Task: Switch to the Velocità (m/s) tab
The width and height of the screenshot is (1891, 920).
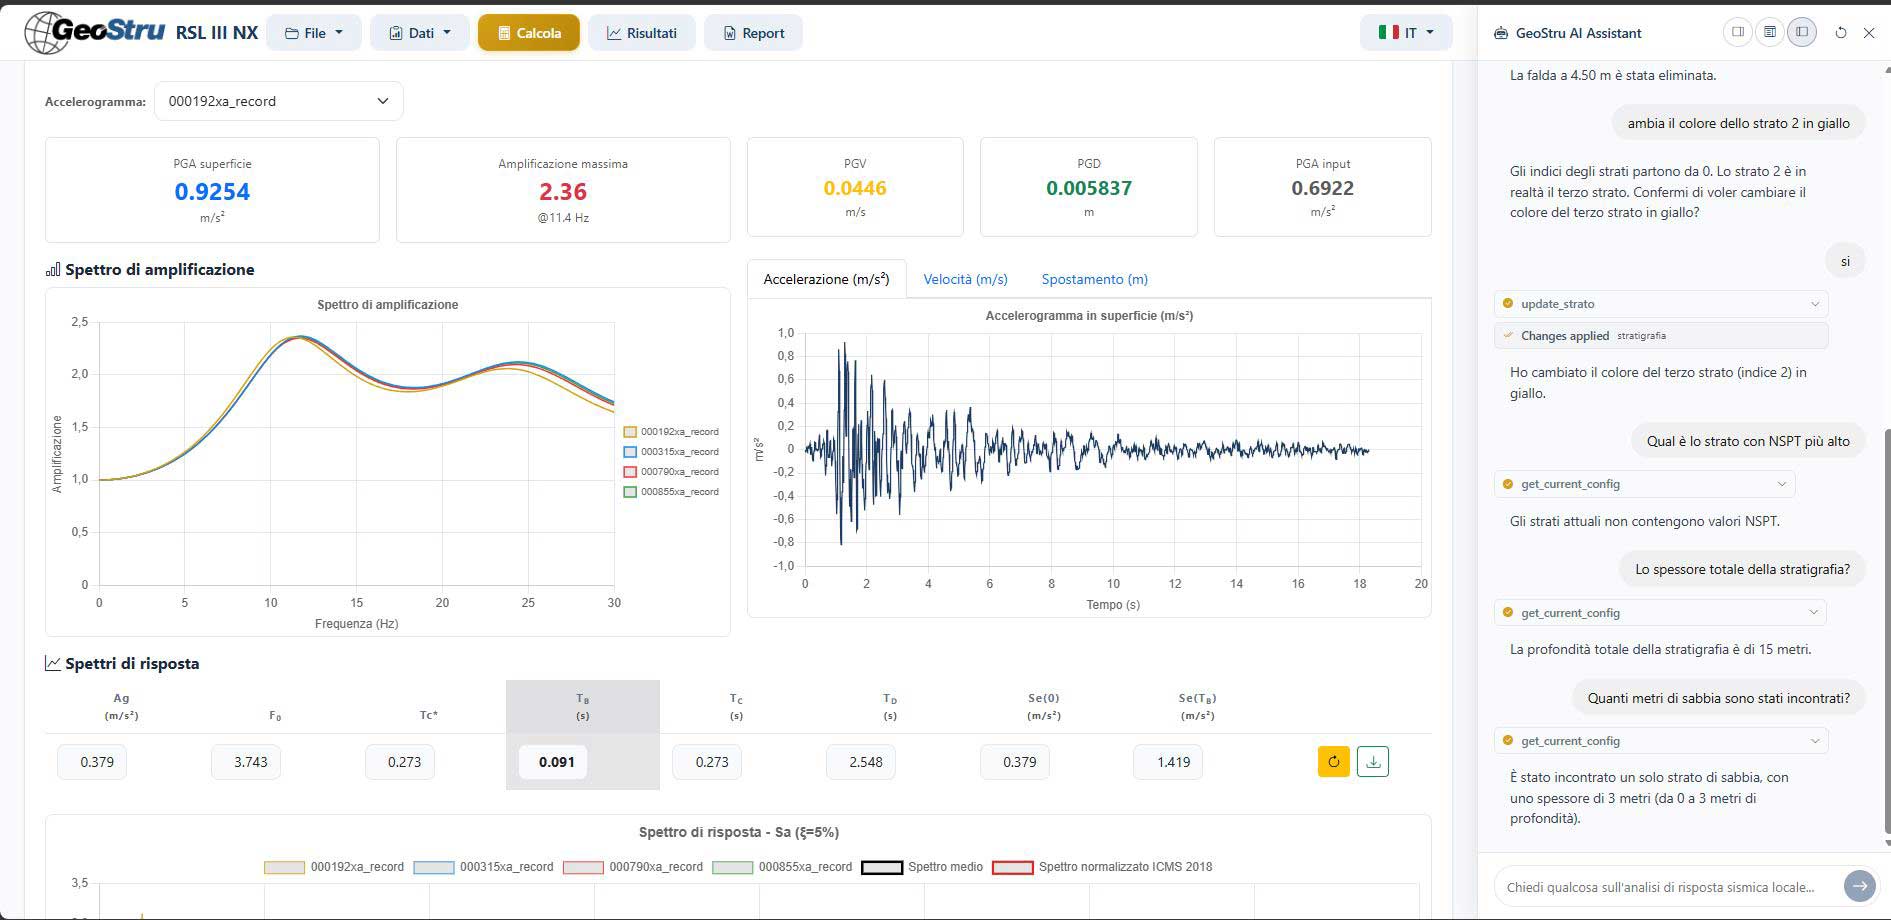Action: pyautogui.click(x=965, y=279)
